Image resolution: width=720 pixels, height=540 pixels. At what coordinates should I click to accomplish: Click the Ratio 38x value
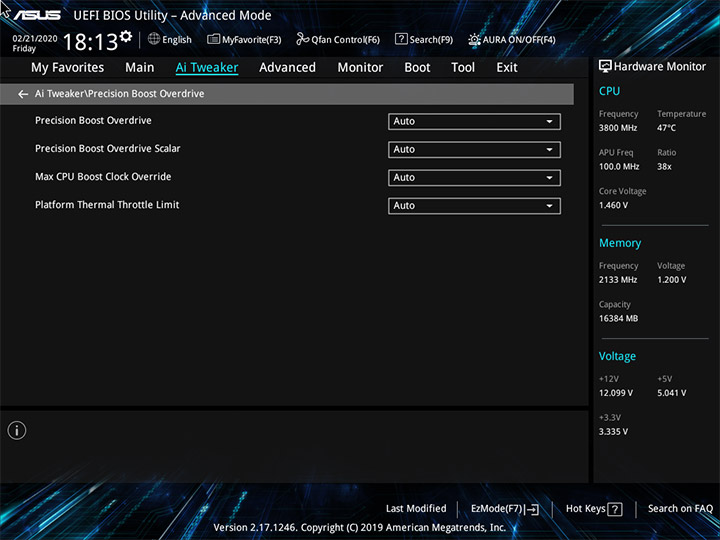664,167
